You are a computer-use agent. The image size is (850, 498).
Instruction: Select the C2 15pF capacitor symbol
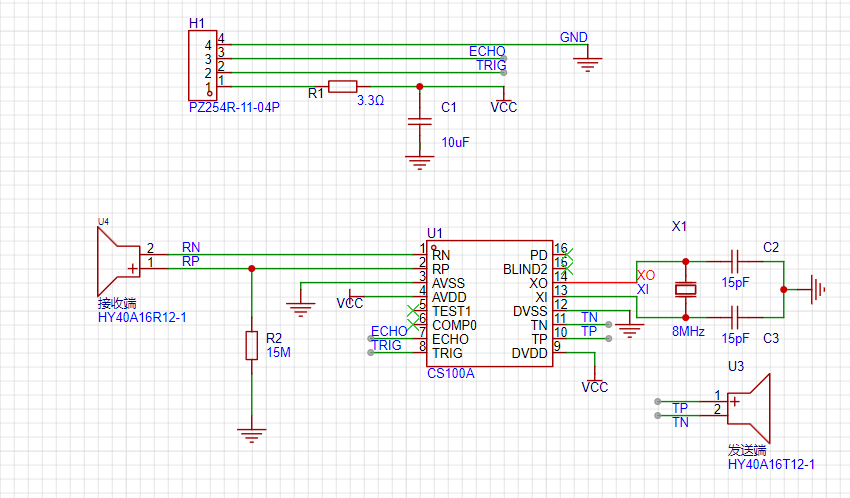point(735,262)
